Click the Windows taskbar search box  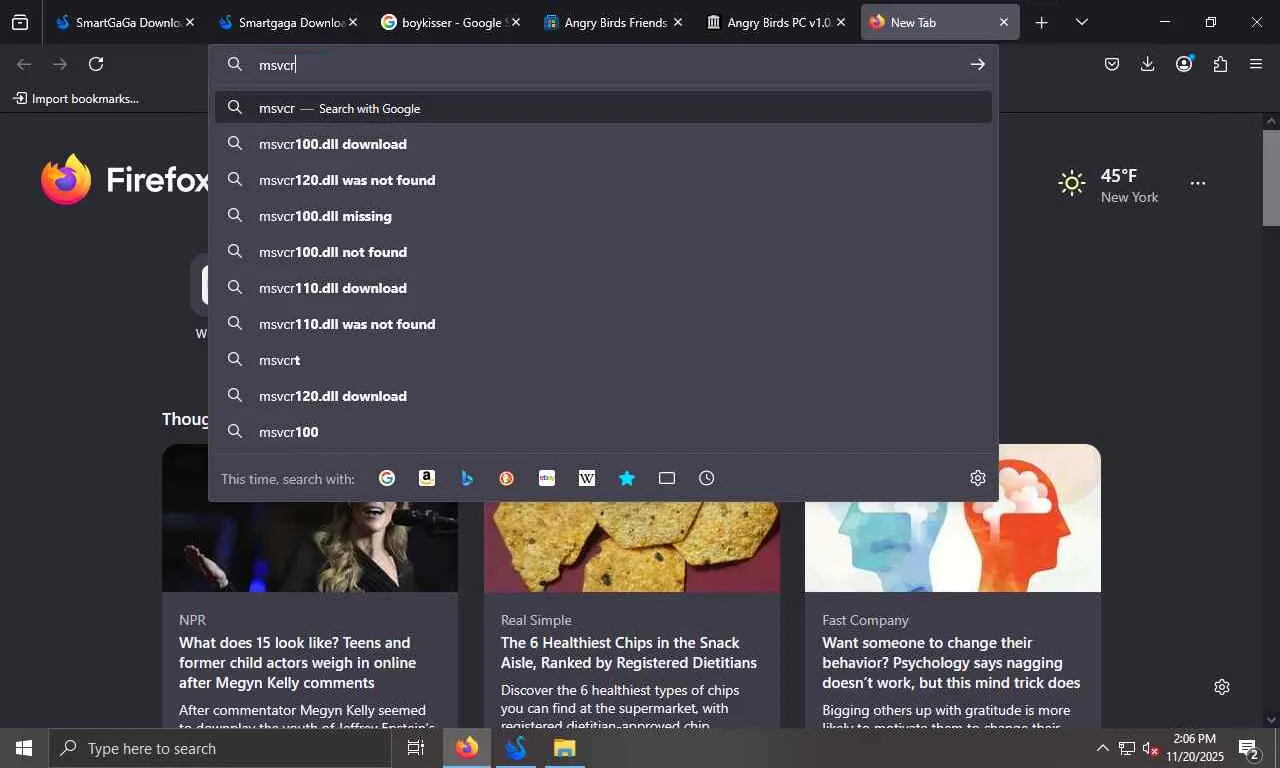click(x=220, y=748)
